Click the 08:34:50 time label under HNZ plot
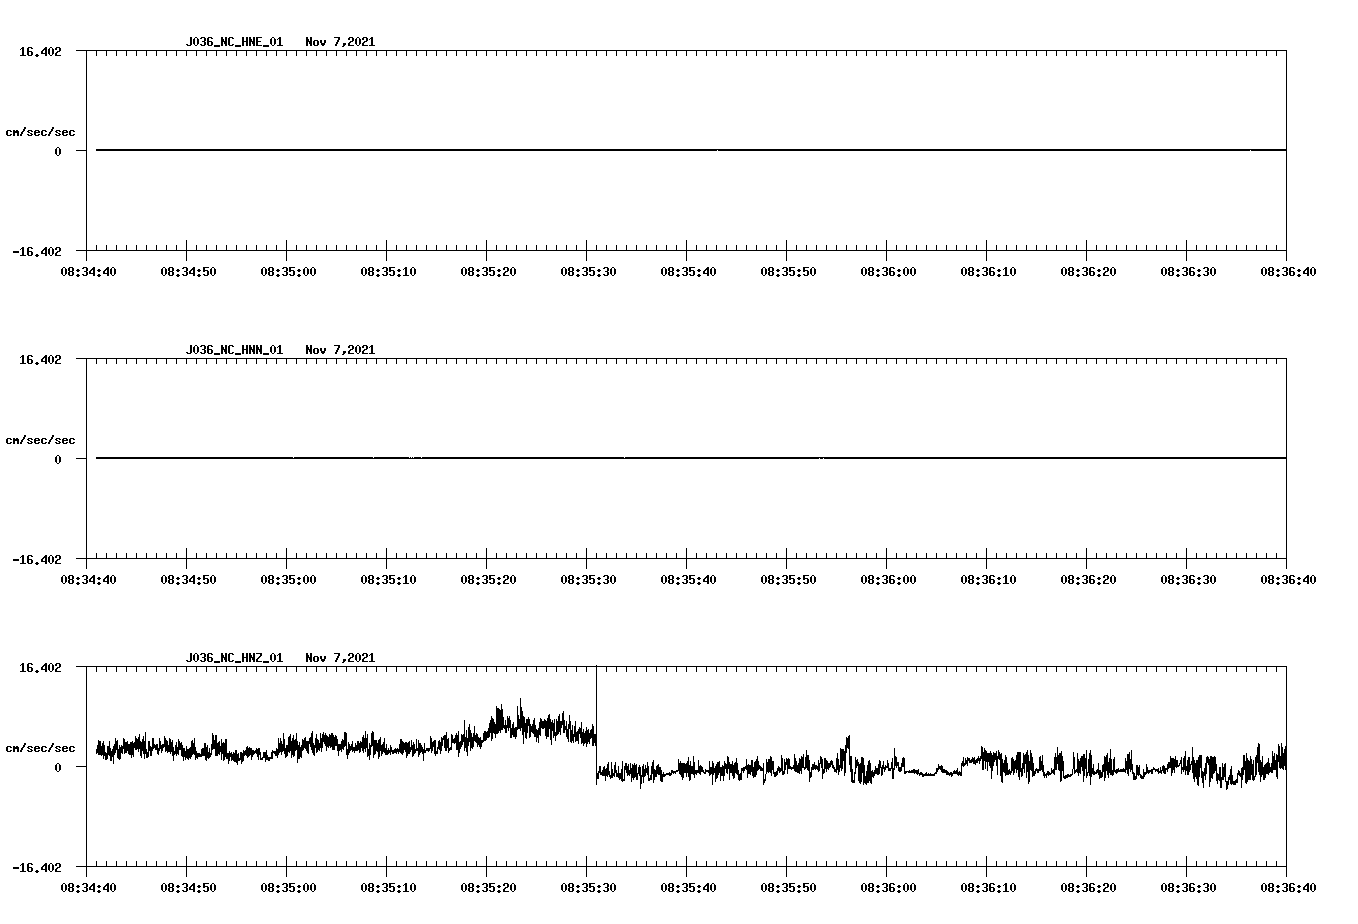Image resolution: width=1358 pixels, height=924 pixels. [x=188, y=888]
